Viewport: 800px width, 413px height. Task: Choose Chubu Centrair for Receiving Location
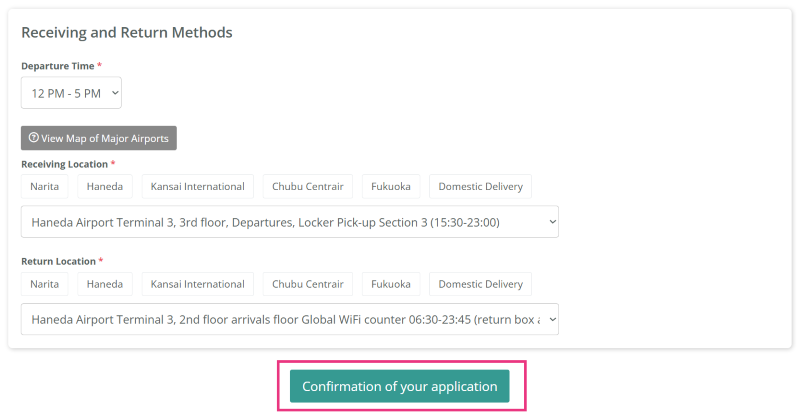pos(308,186)
